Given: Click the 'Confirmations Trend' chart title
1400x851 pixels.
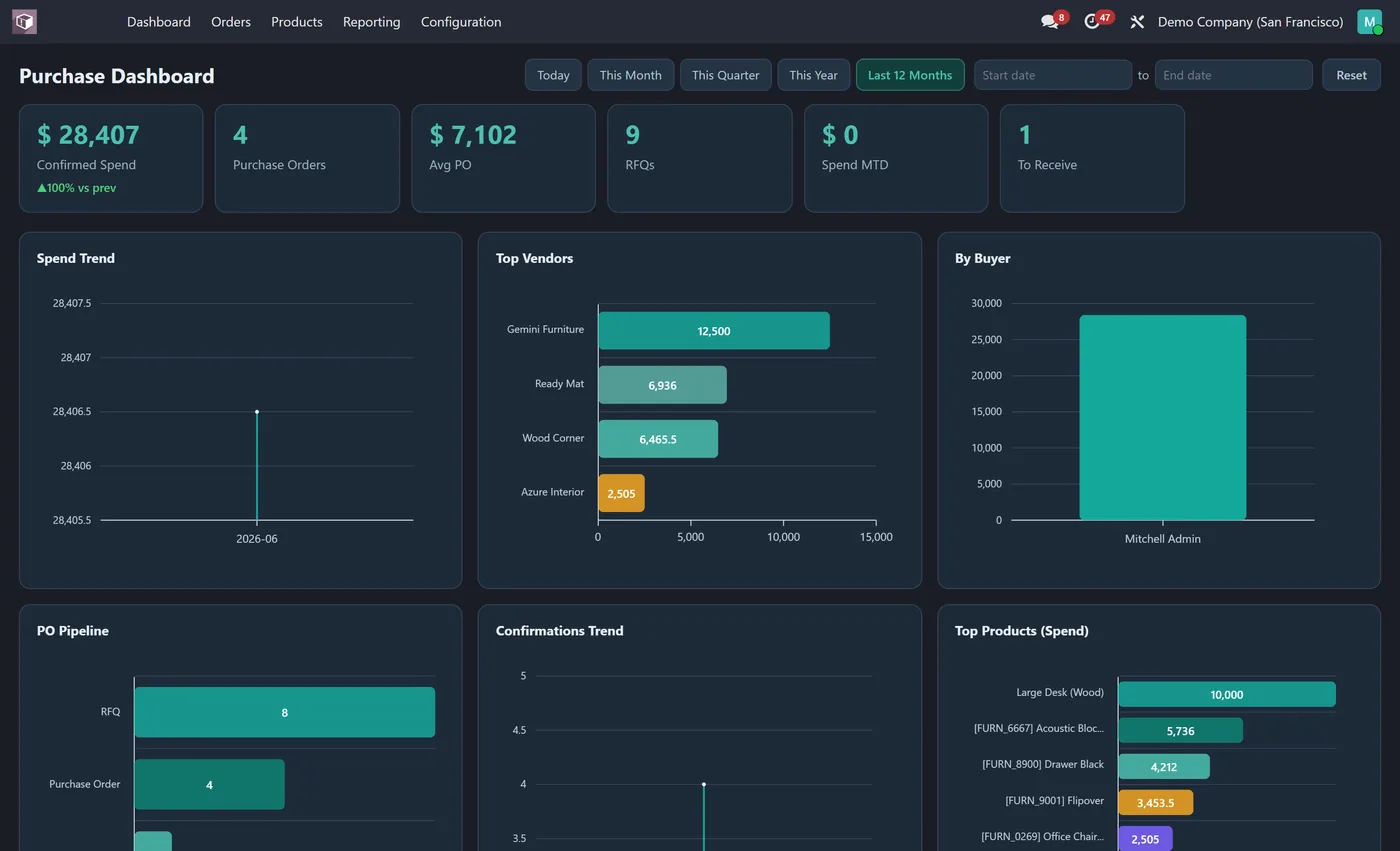Looking at the screenshot, I should (560, 631).
